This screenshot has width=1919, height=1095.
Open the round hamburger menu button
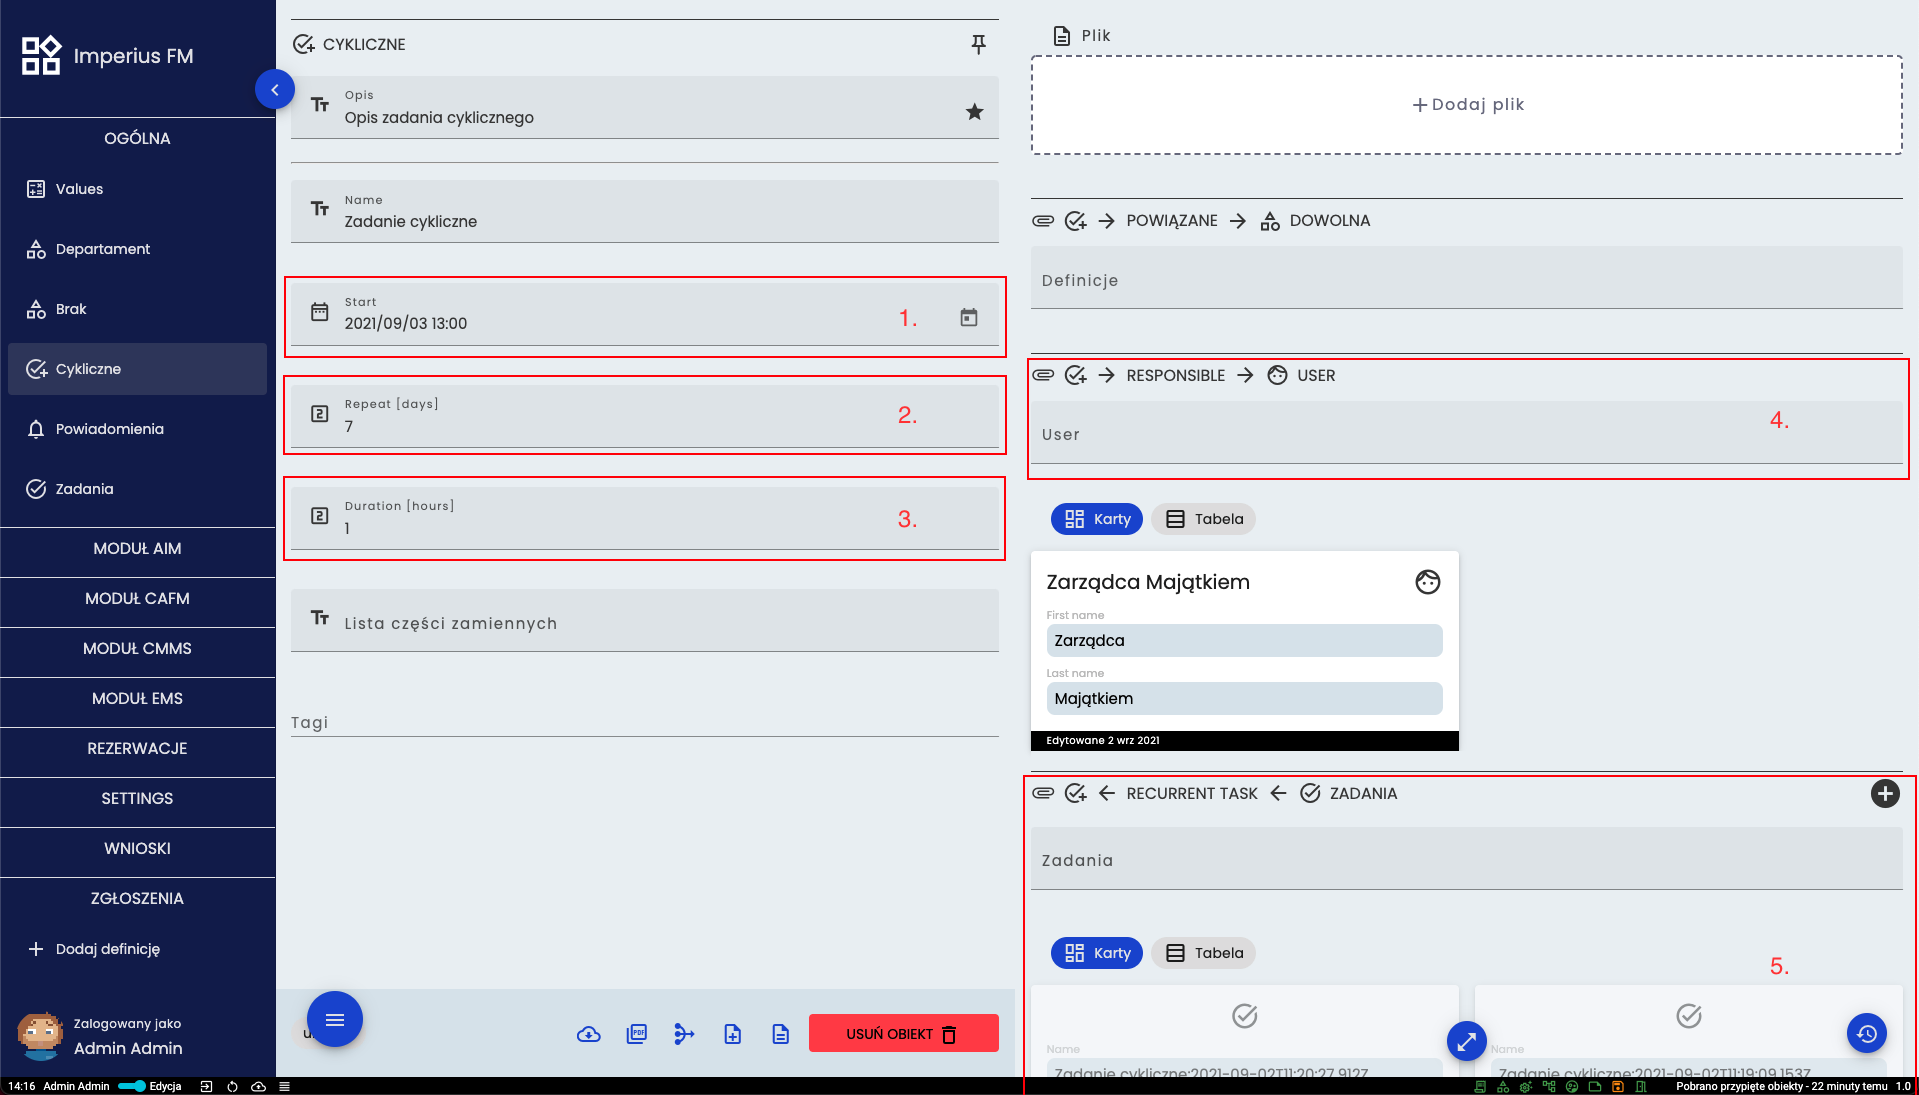click(334, 1019)
